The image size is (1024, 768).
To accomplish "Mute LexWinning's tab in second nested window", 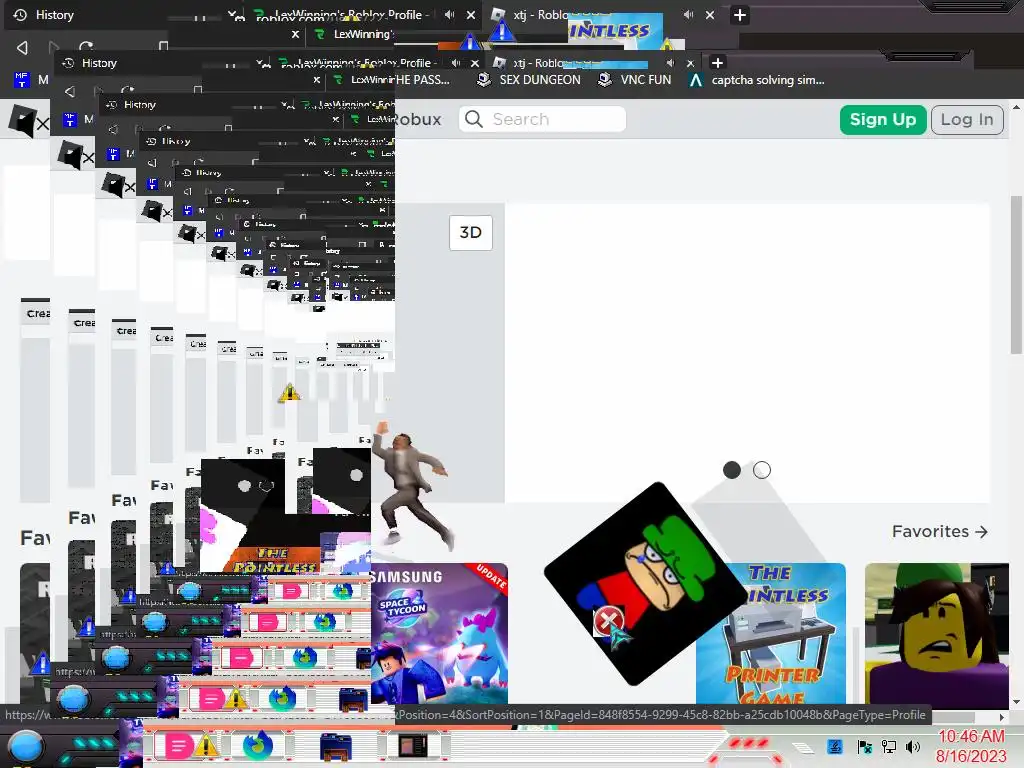I will (455, 63).
